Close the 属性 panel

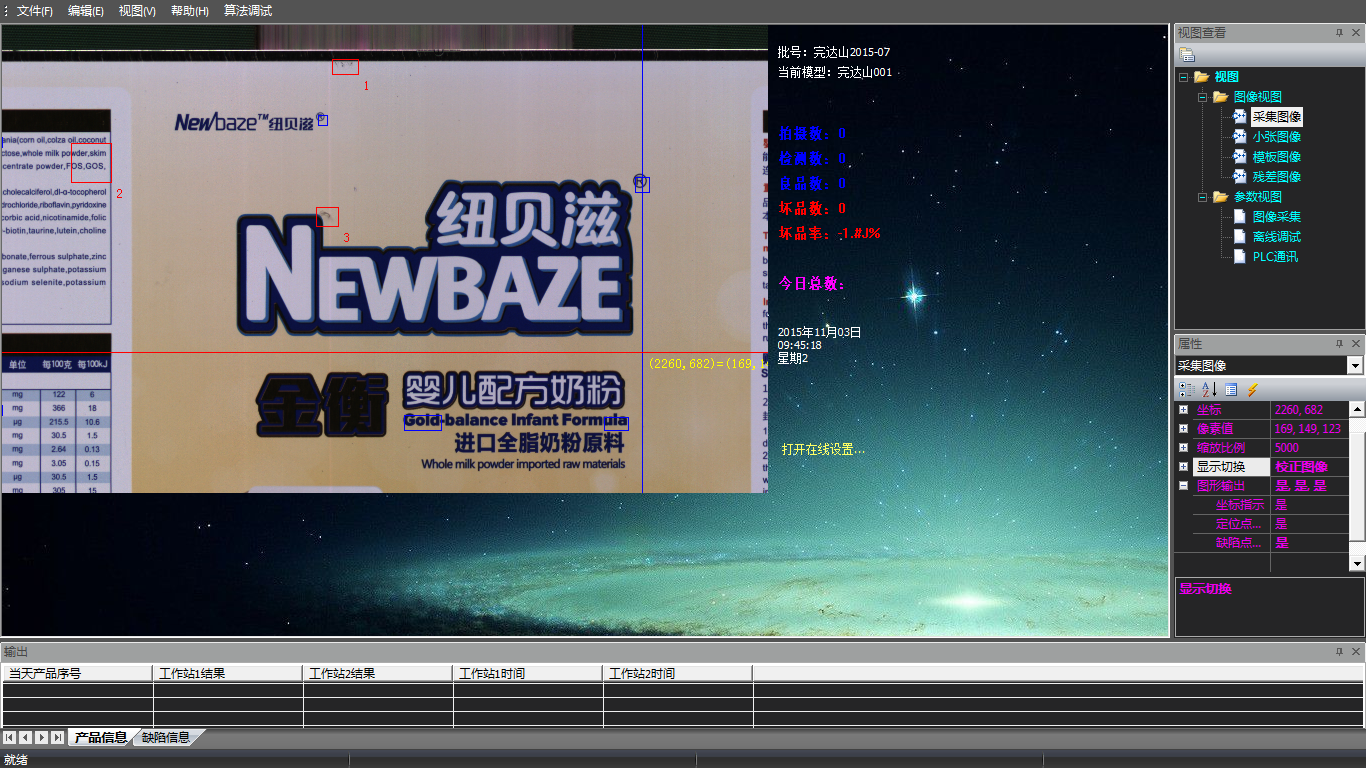[x=1355, y=344]
